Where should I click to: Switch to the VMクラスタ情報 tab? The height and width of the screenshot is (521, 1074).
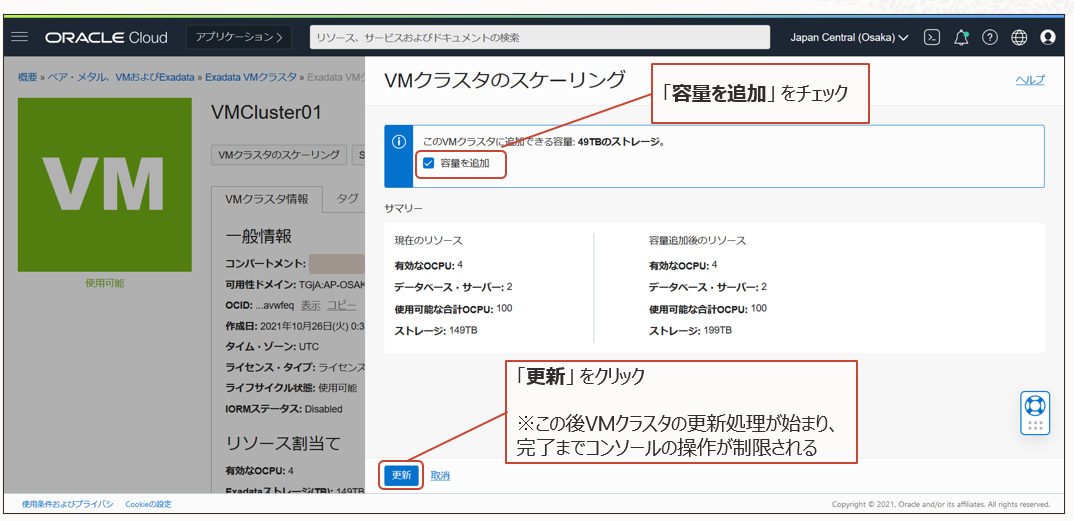(267, 199)
